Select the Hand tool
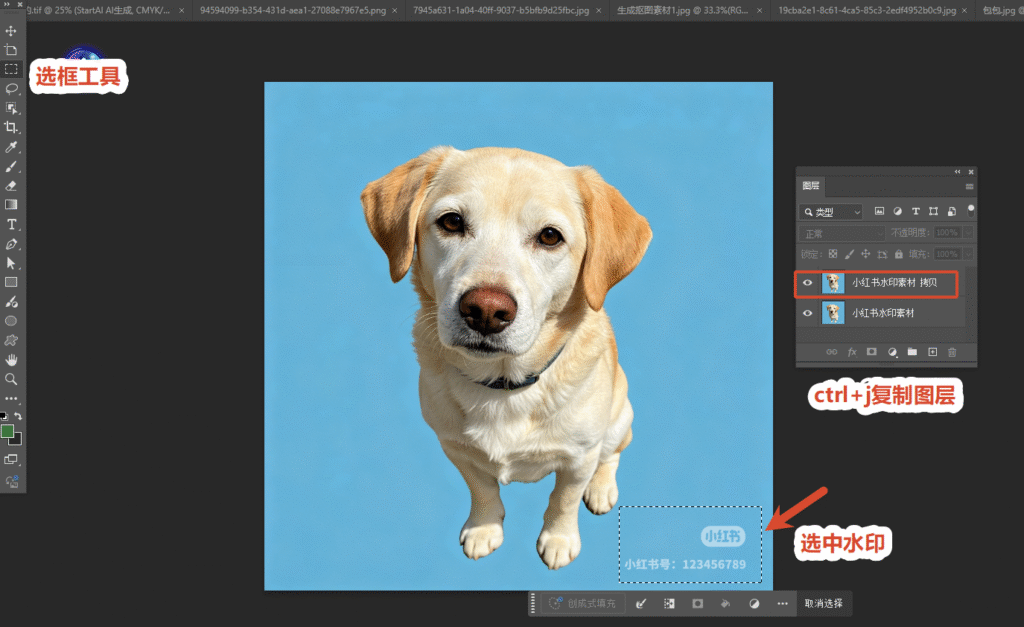1024x627 pixels. (11, 360)
